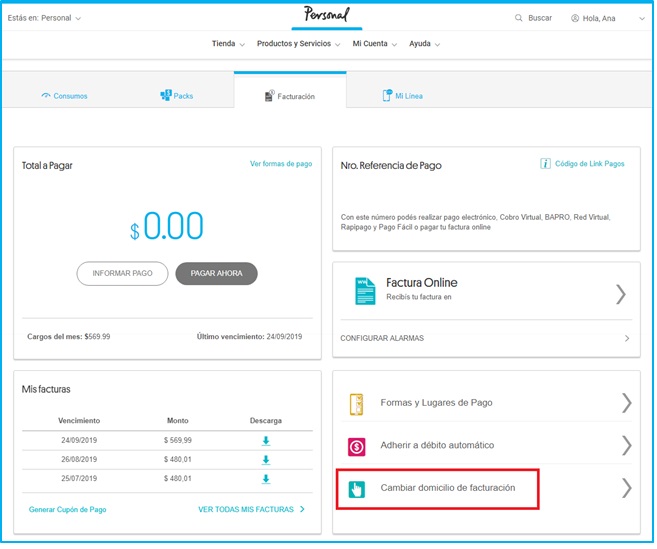The width and height of the screenshot is (657, 549).
Task: Click Cambiar domicilio de facturación text
Action: [x=450, y=489]
